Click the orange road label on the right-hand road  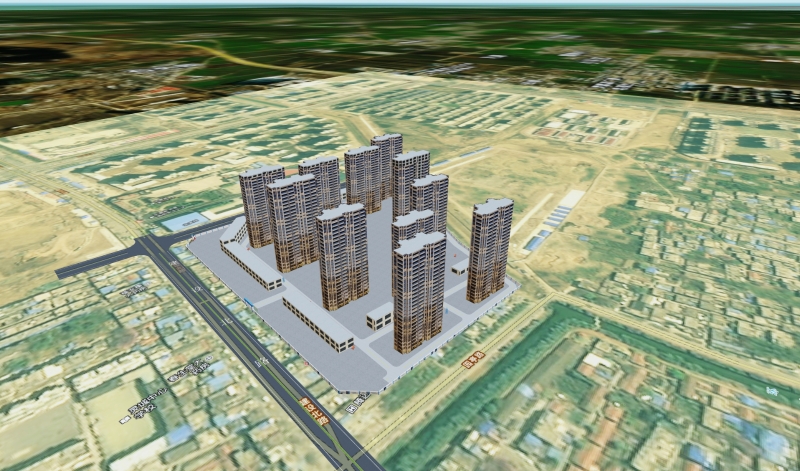pyautogui.click(x=472, y=359)
